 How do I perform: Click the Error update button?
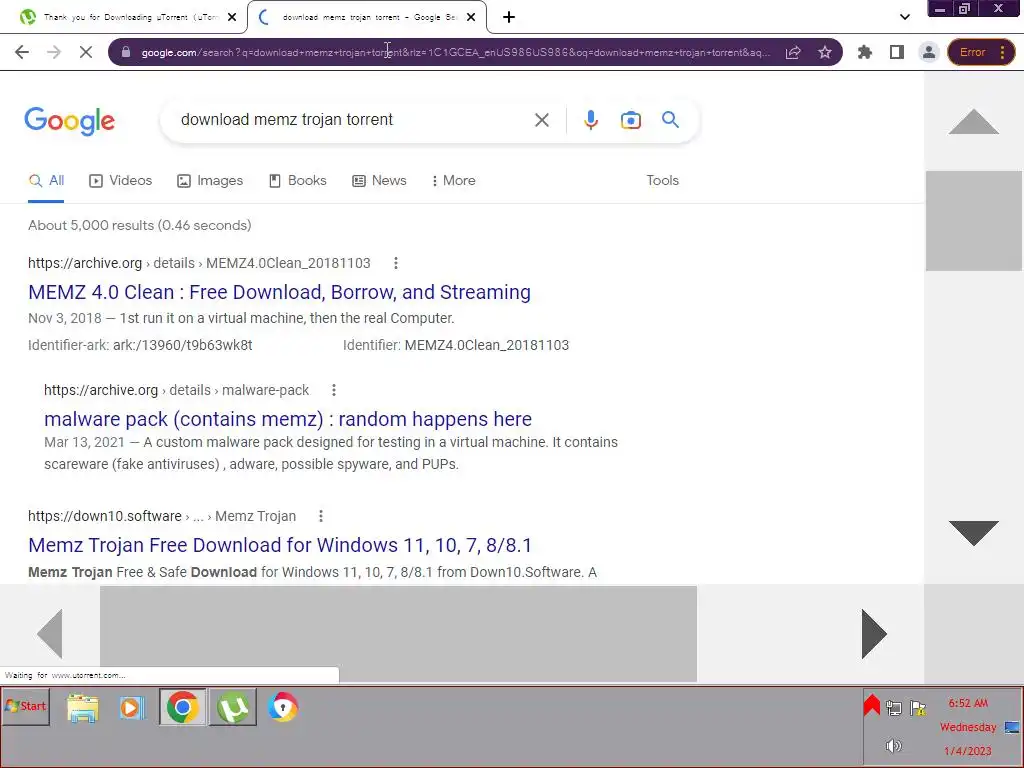(972, 52)
